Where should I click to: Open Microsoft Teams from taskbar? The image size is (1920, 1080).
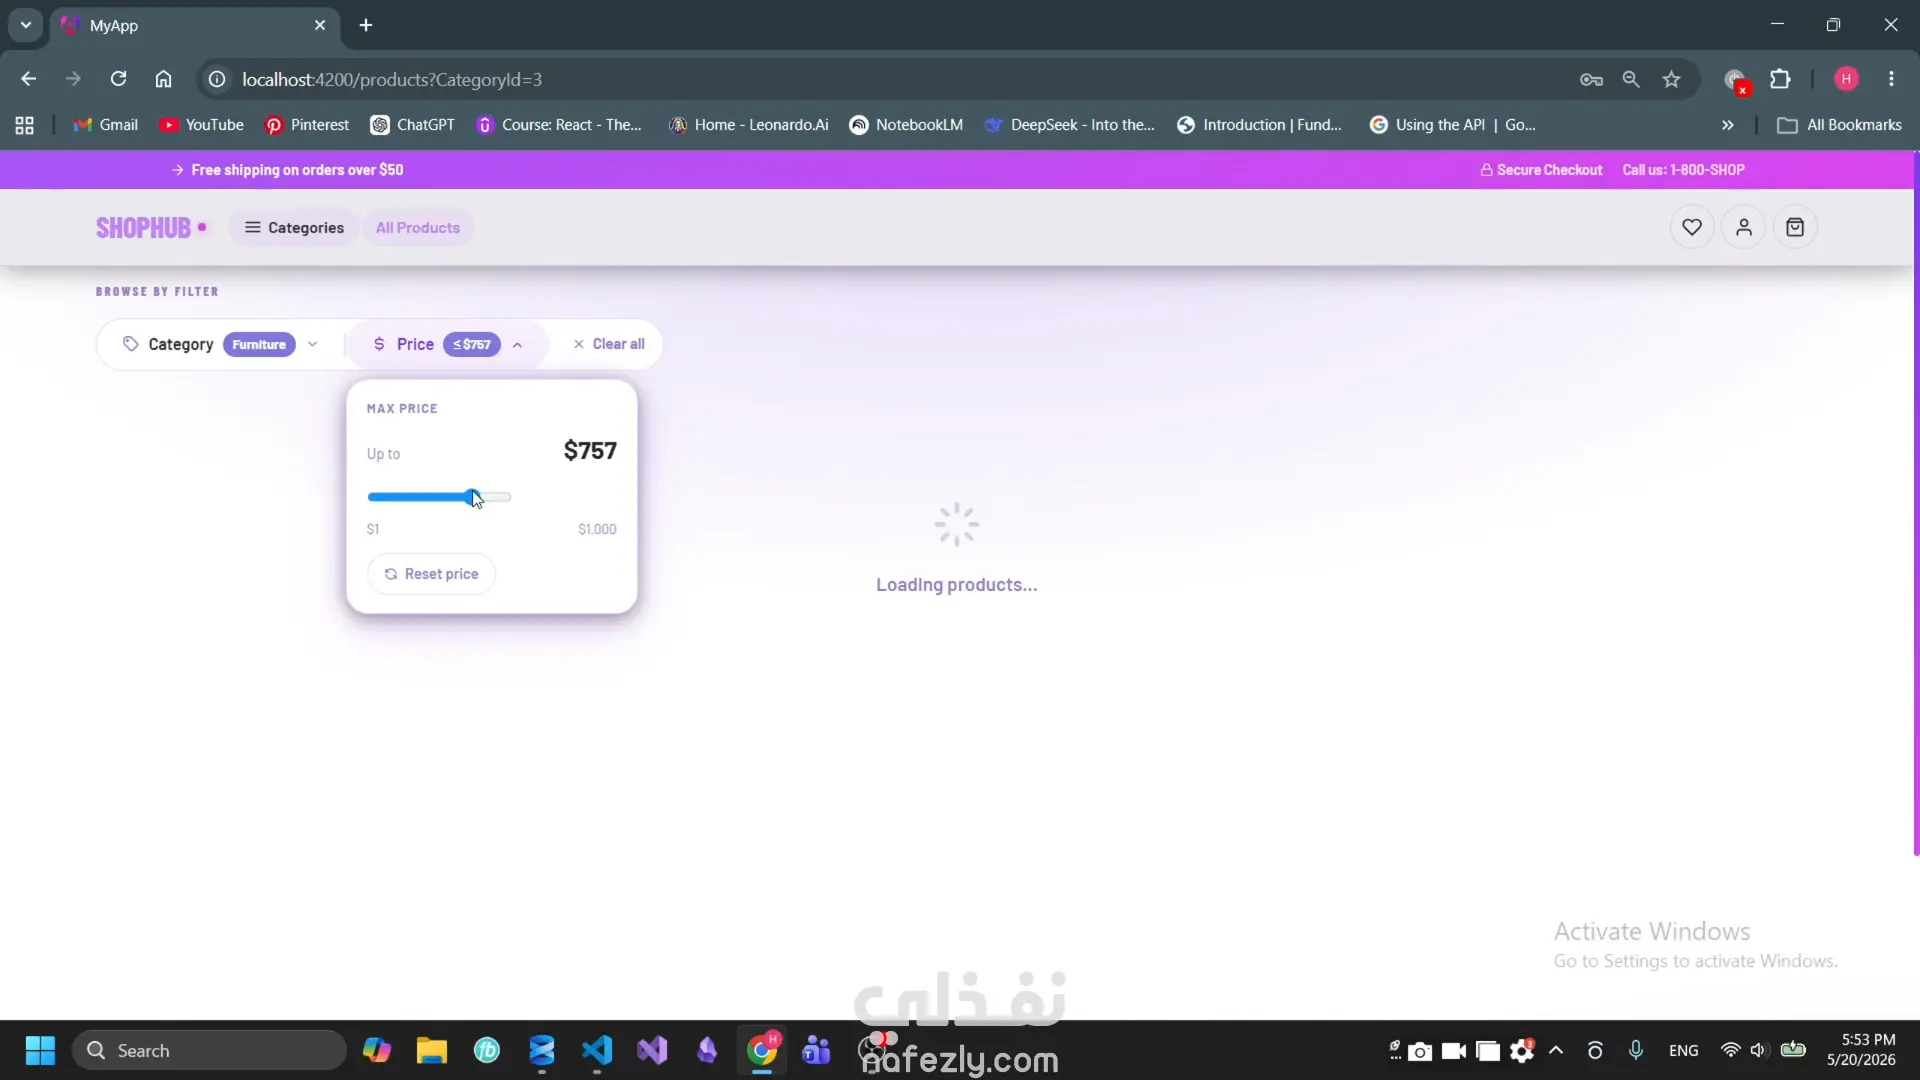(x=817, y=1051)
